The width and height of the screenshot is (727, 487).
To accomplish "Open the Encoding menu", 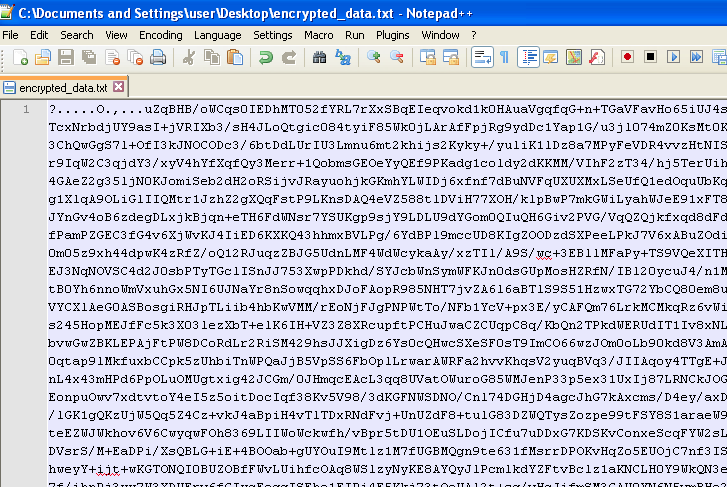I will [x=160, y=35].
